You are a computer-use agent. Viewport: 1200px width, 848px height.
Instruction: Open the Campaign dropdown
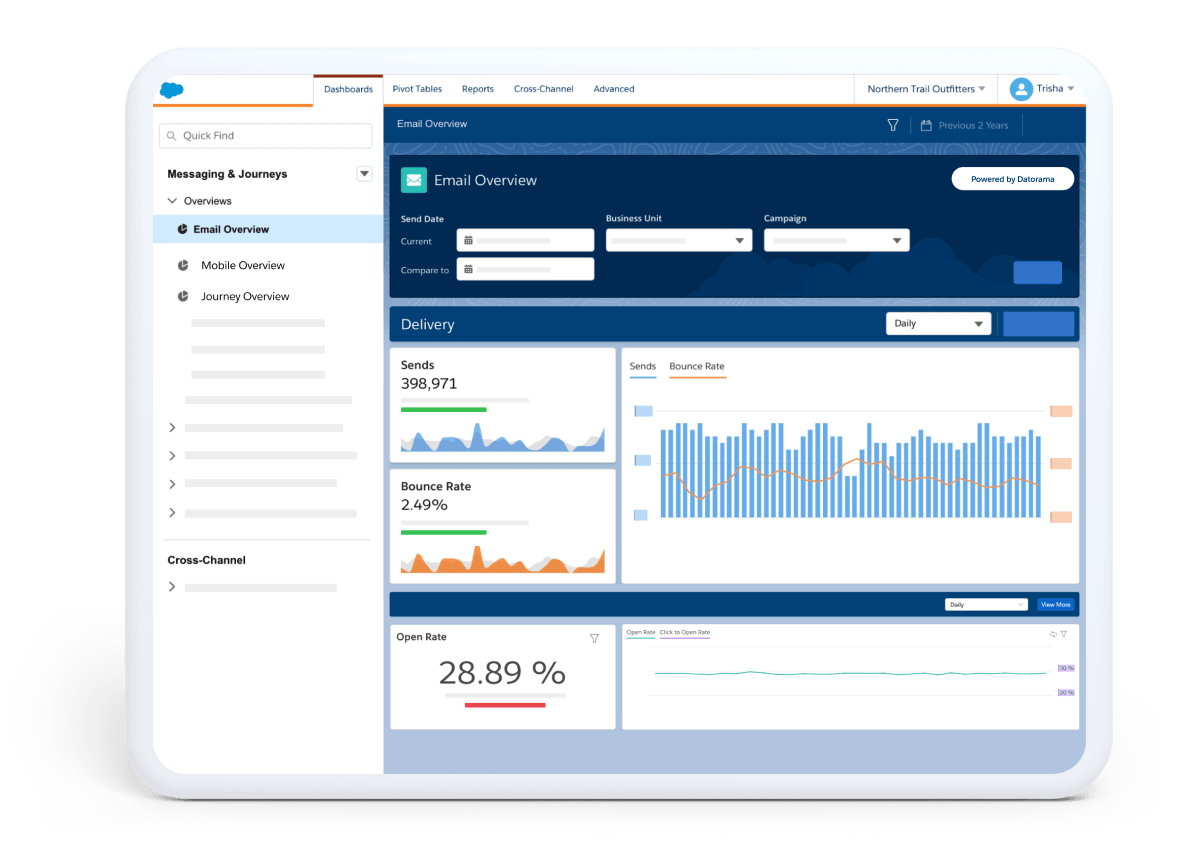(836, 240)
